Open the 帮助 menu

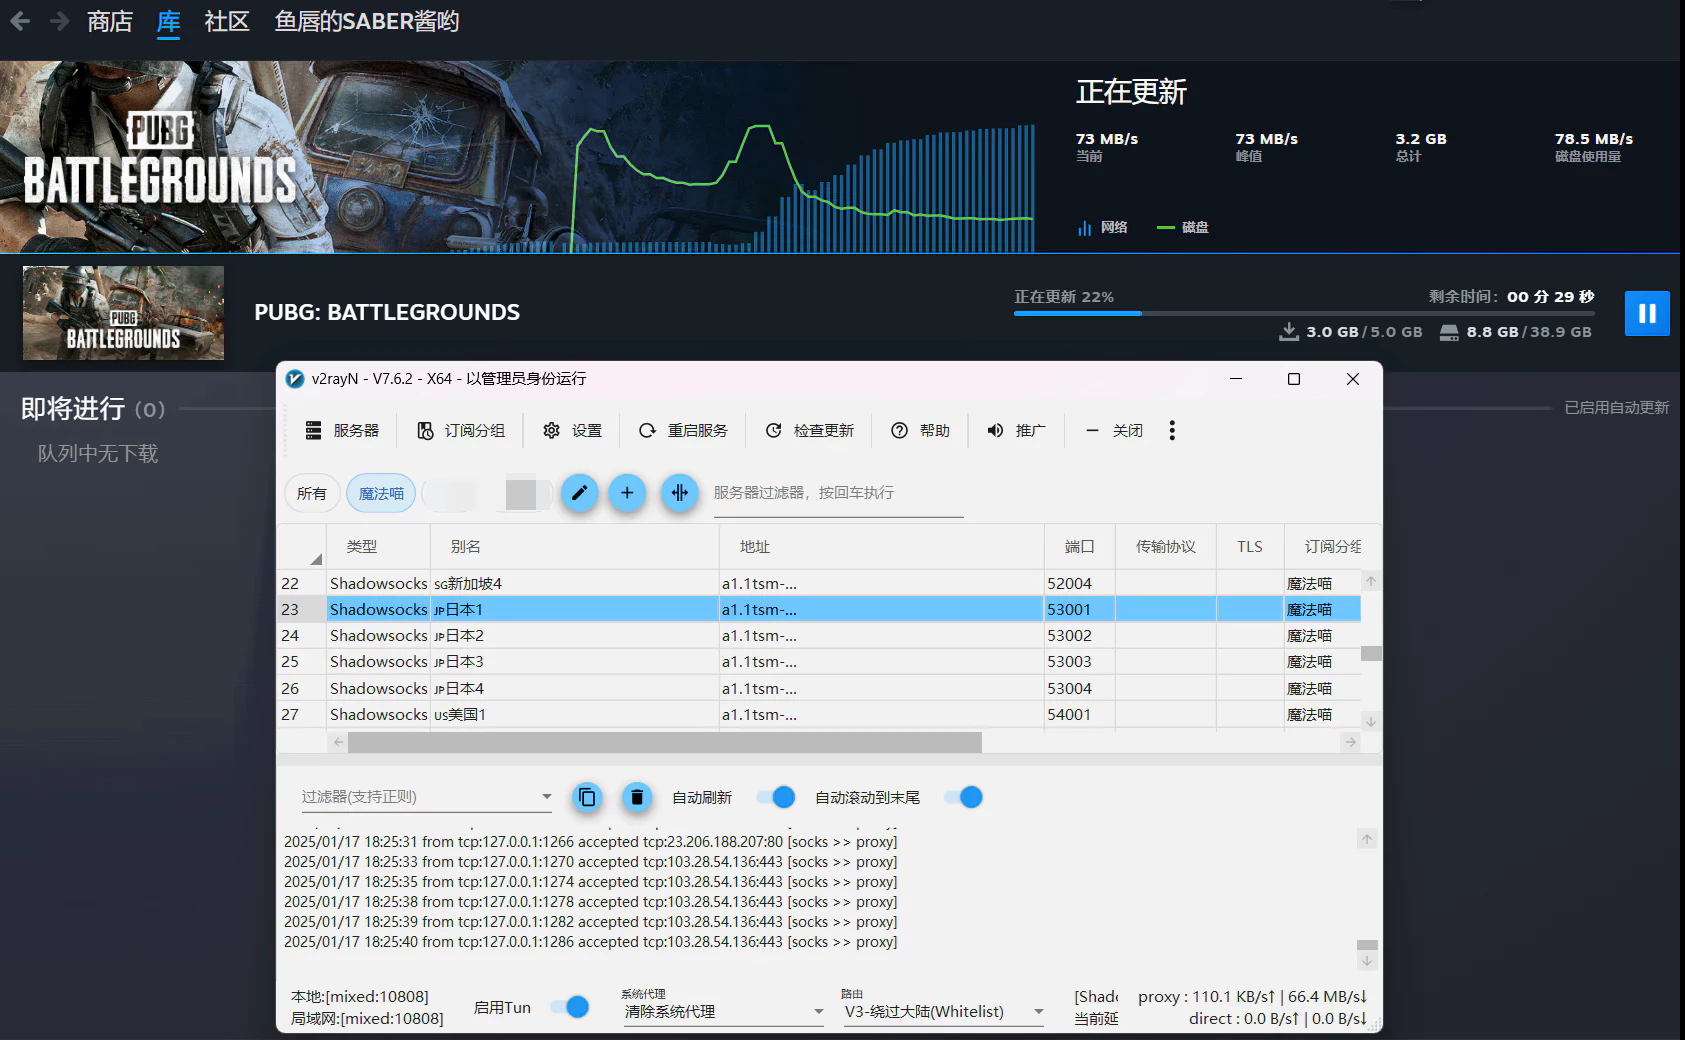click(920, 430)
